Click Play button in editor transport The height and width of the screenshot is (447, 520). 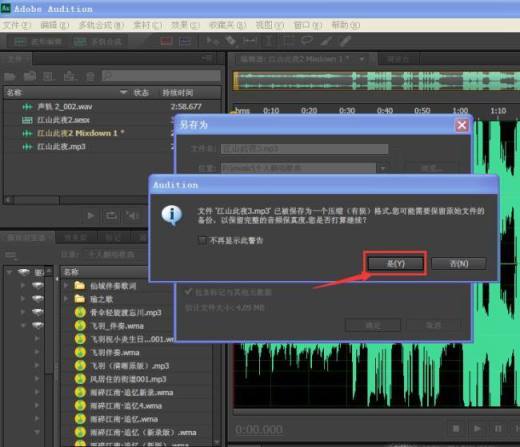pos(477,429)
